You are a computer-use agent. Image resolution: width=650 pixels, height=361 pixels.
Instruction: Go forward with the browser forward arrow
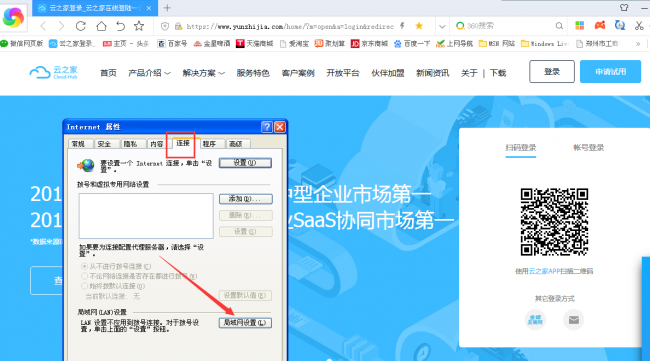click(x=61, y=26)
